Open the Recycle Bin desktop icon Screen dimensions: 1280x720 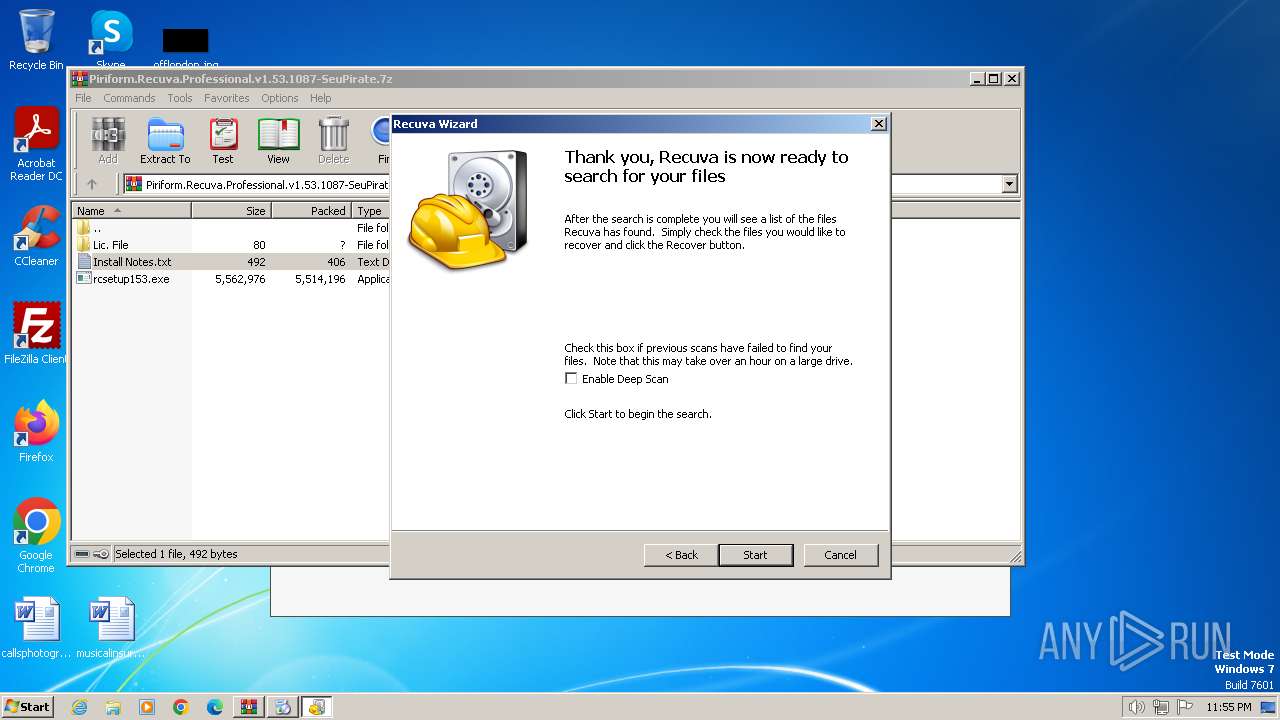pyautogui.click(x=36, y=39)
